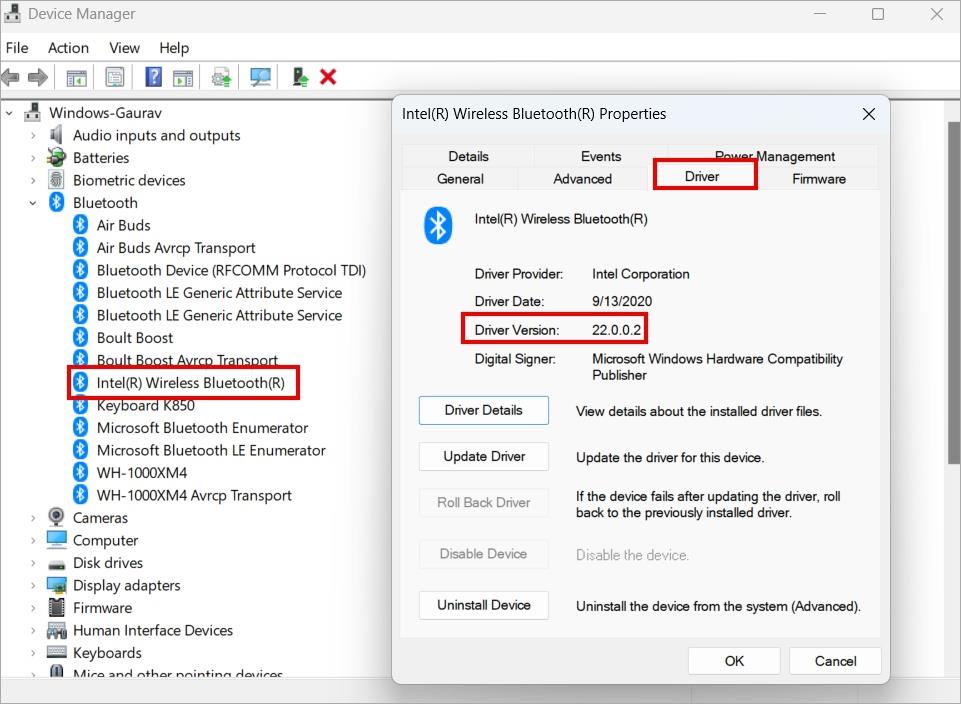Image resolution: width=961 pixels, height=704 pixels.
Task: Toggle the show/hide console tree toolbar icon
Action: coord(77,78)
